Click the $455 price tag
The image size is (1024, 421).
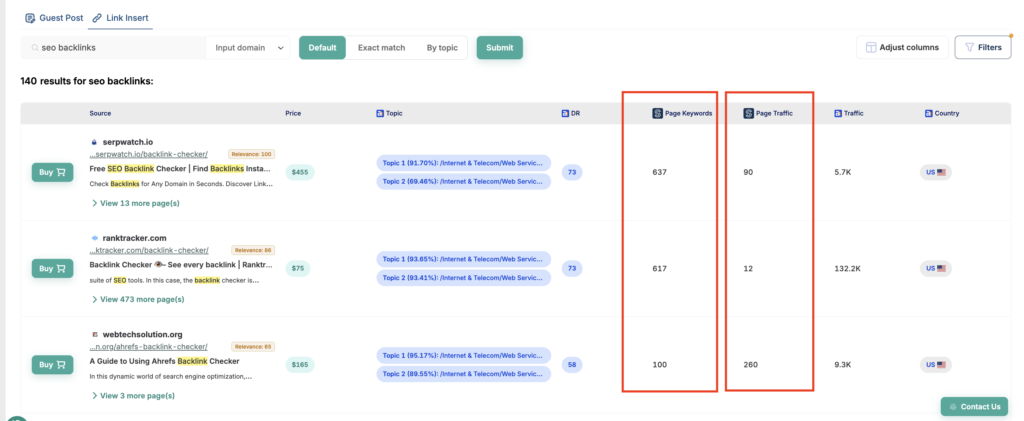click(300, 172)
